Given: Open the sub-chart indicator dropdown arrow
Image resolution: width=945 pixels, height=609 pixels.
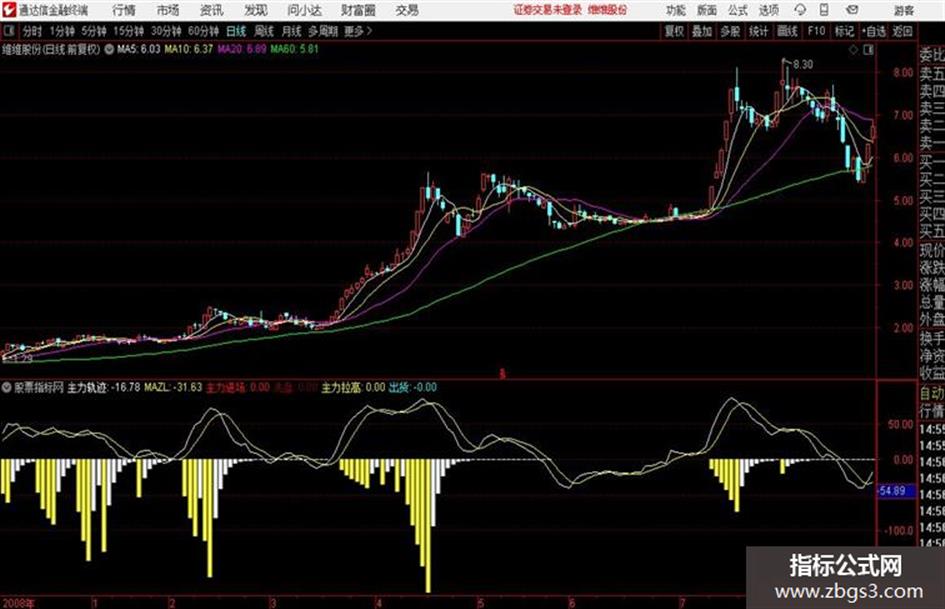Looking at the screenshot, I should (x=7, y=388).
